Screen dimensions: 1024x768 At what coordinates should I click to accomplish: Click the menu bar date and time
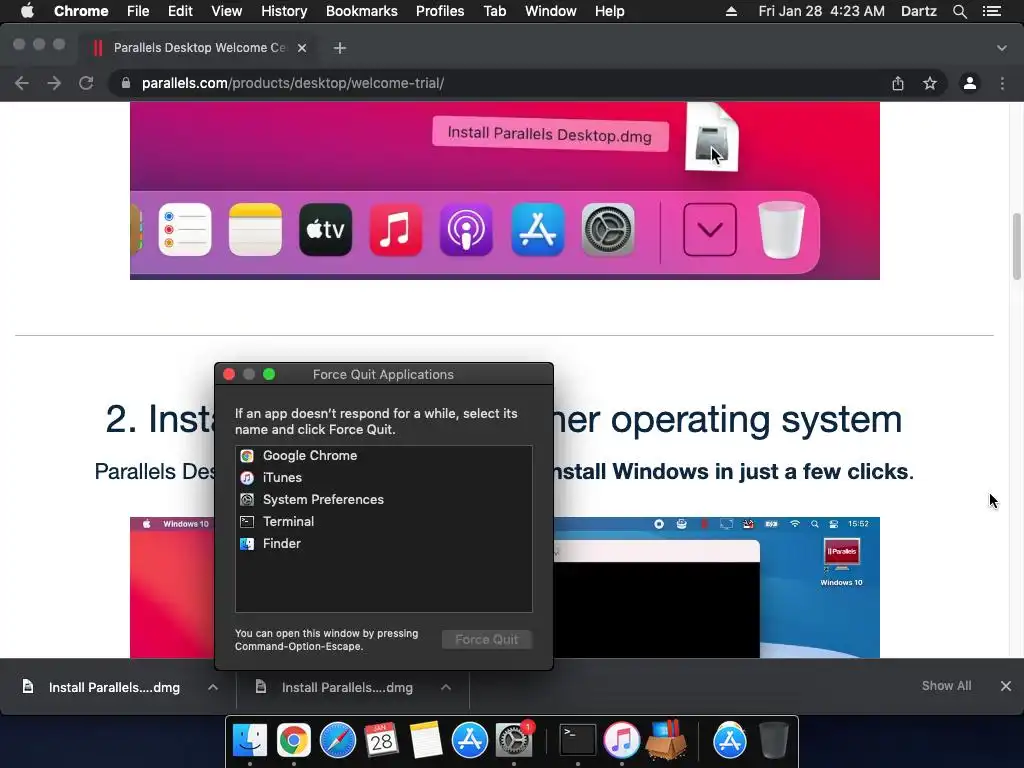coord(822,11)
